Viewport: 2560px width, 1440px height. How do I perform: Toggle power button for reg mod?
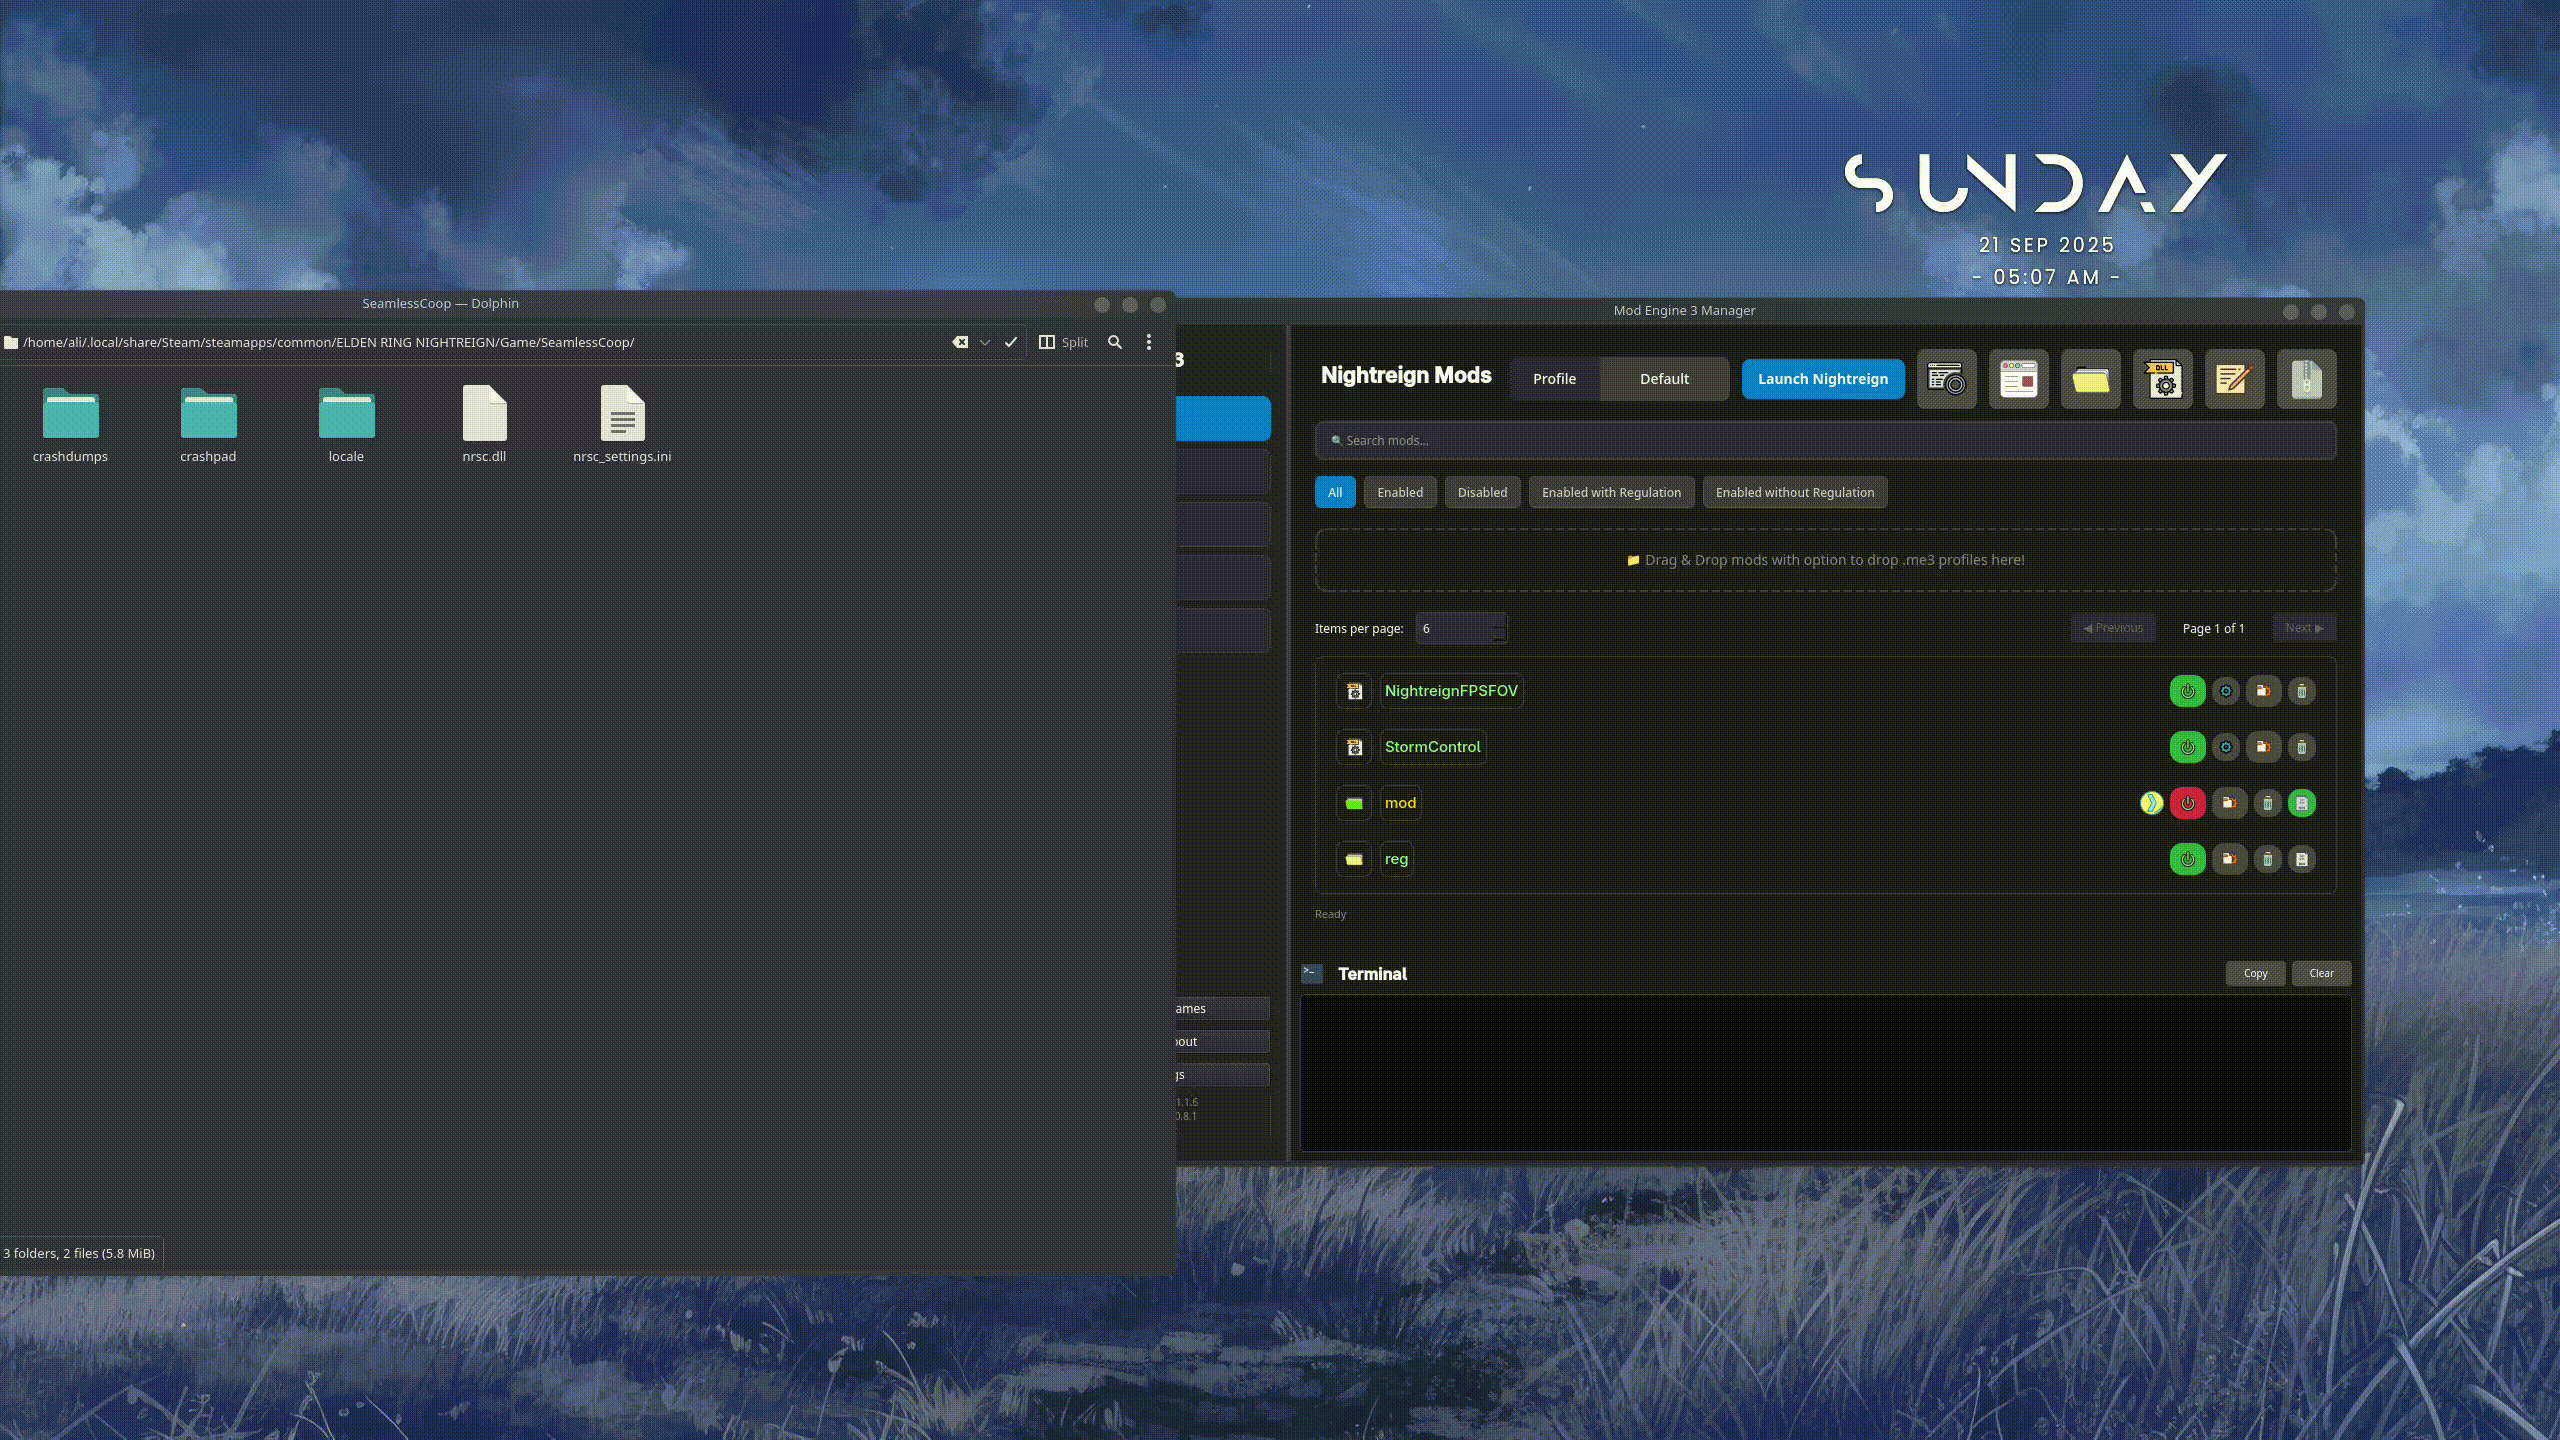pos(2187,859)
